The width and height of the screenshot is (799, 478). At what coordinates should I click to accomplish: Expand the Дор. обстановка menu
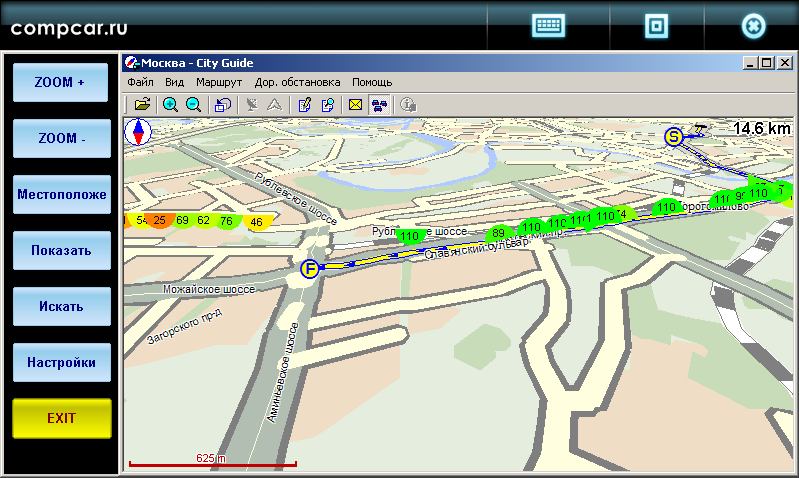297,82
